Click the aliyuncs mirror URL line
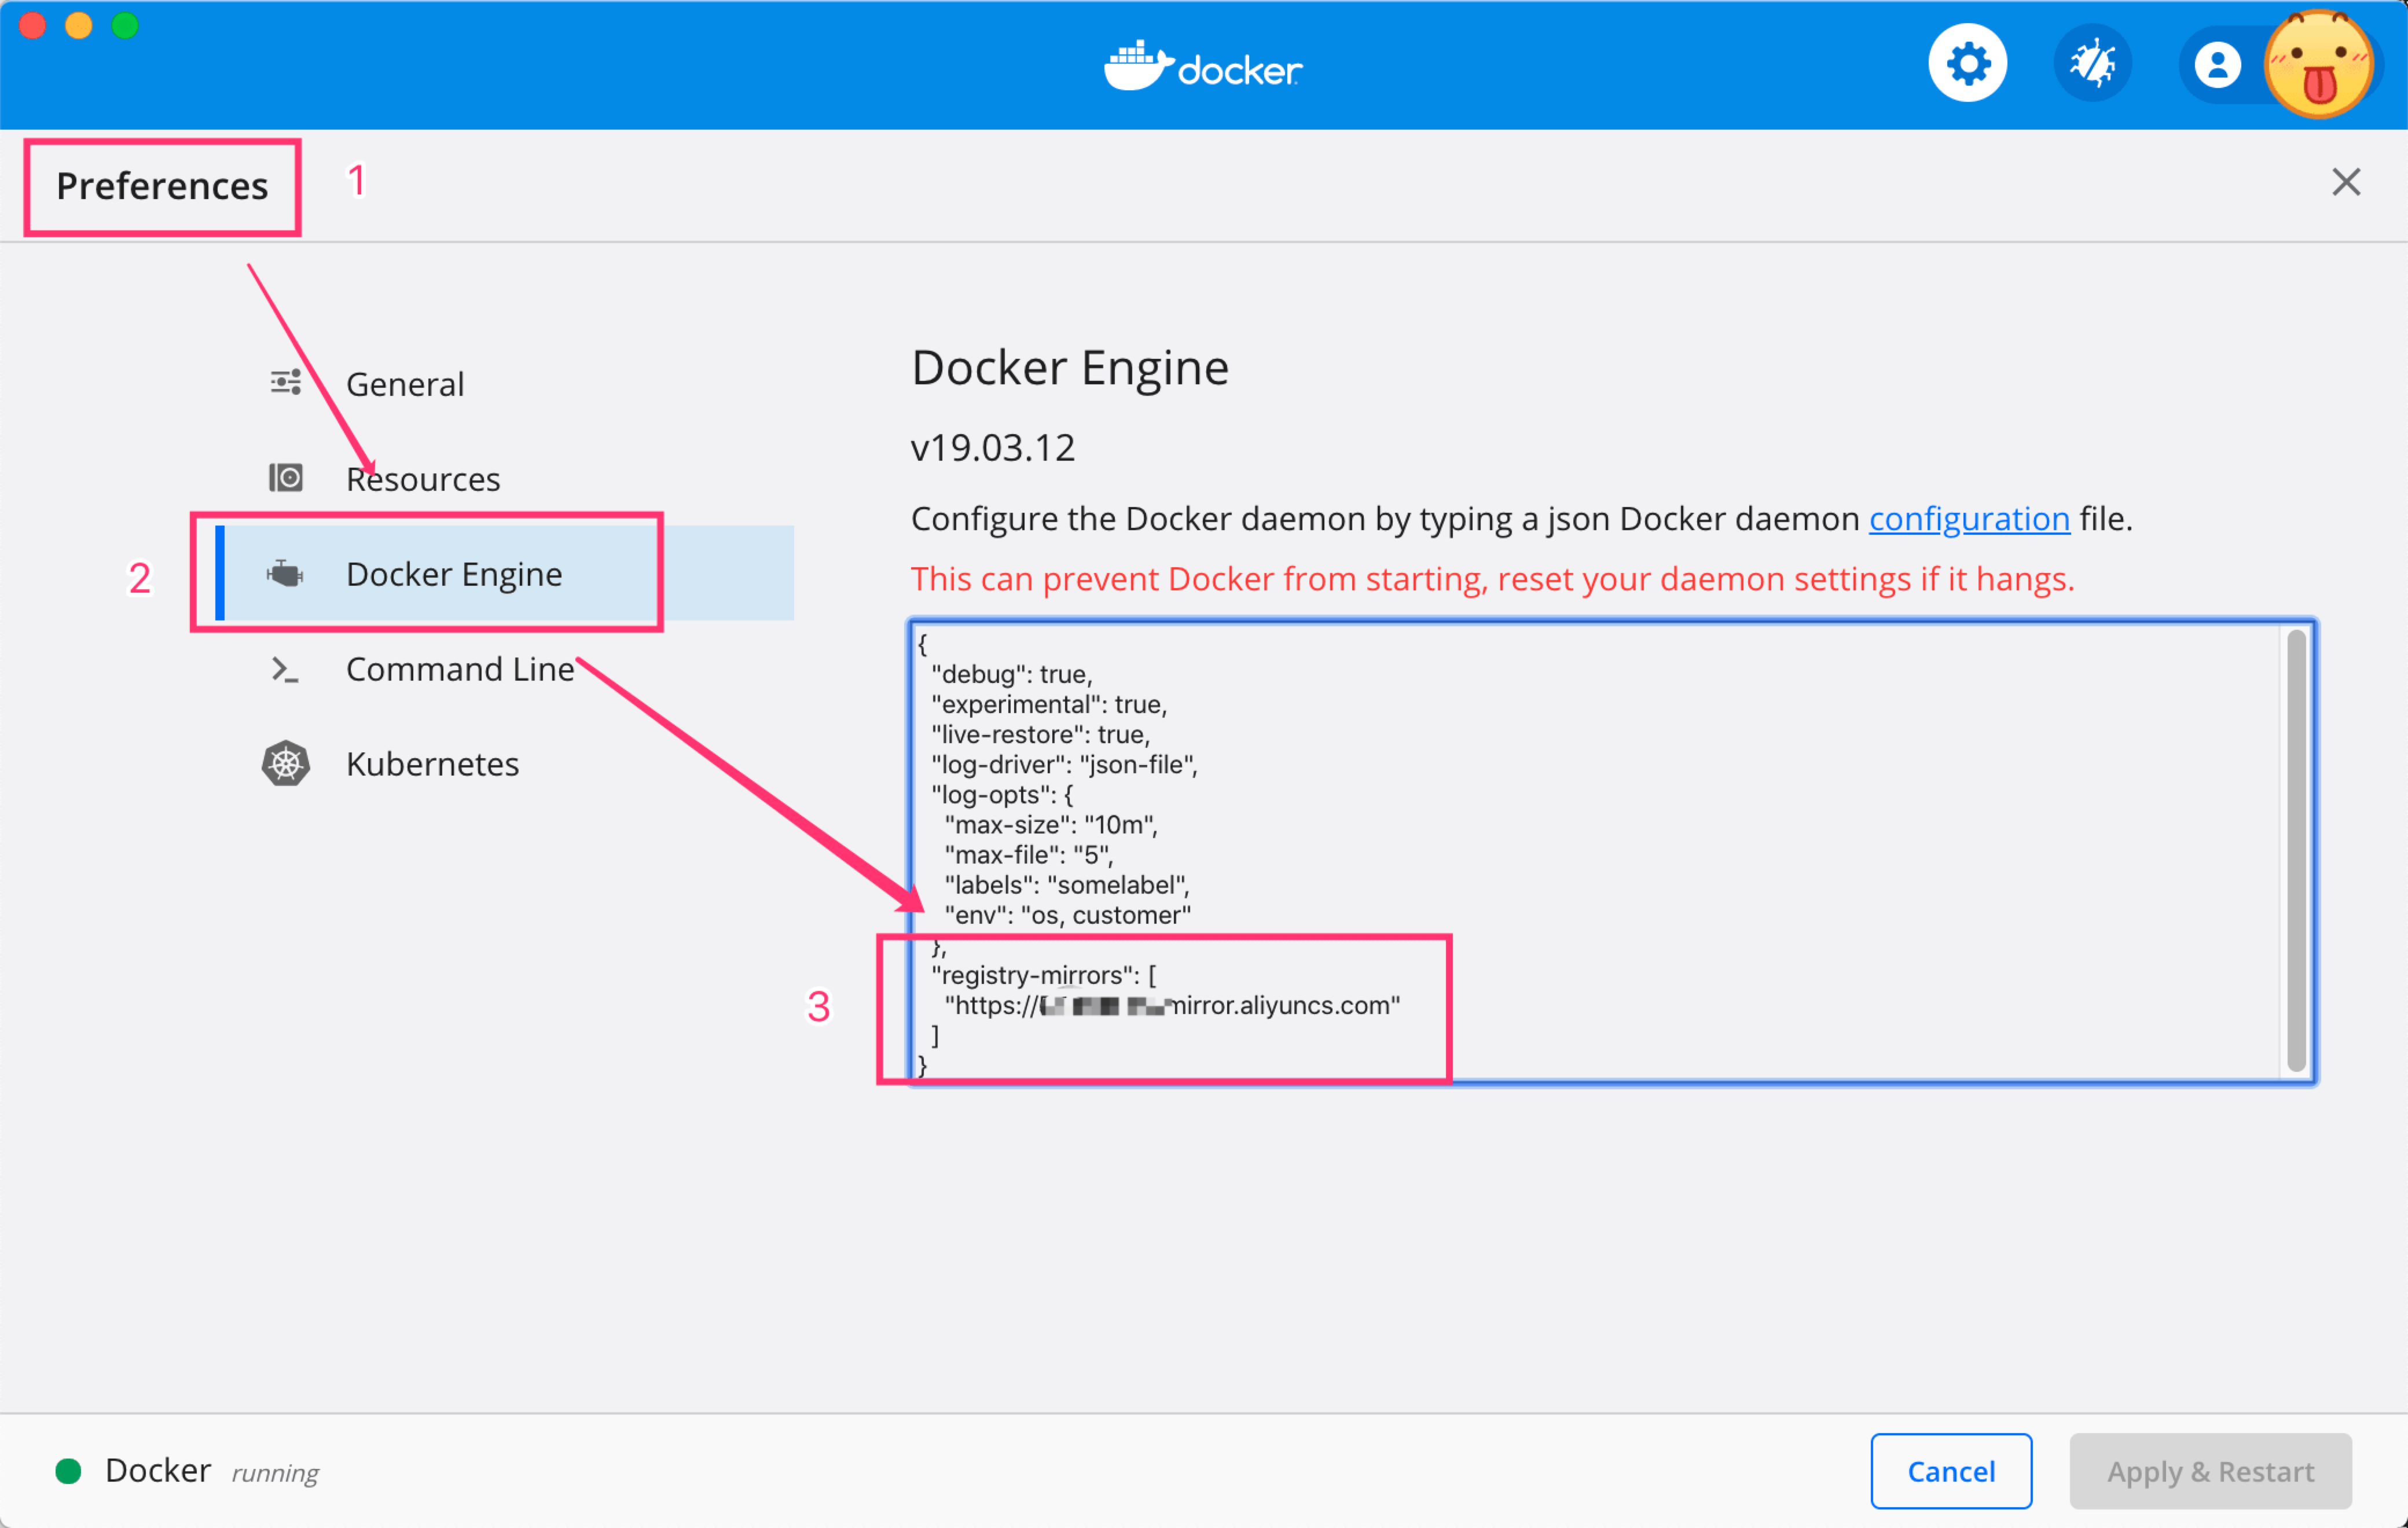This screenshot has height=1528, width=2408. pyautogui.click(x=1172, y=1005)
